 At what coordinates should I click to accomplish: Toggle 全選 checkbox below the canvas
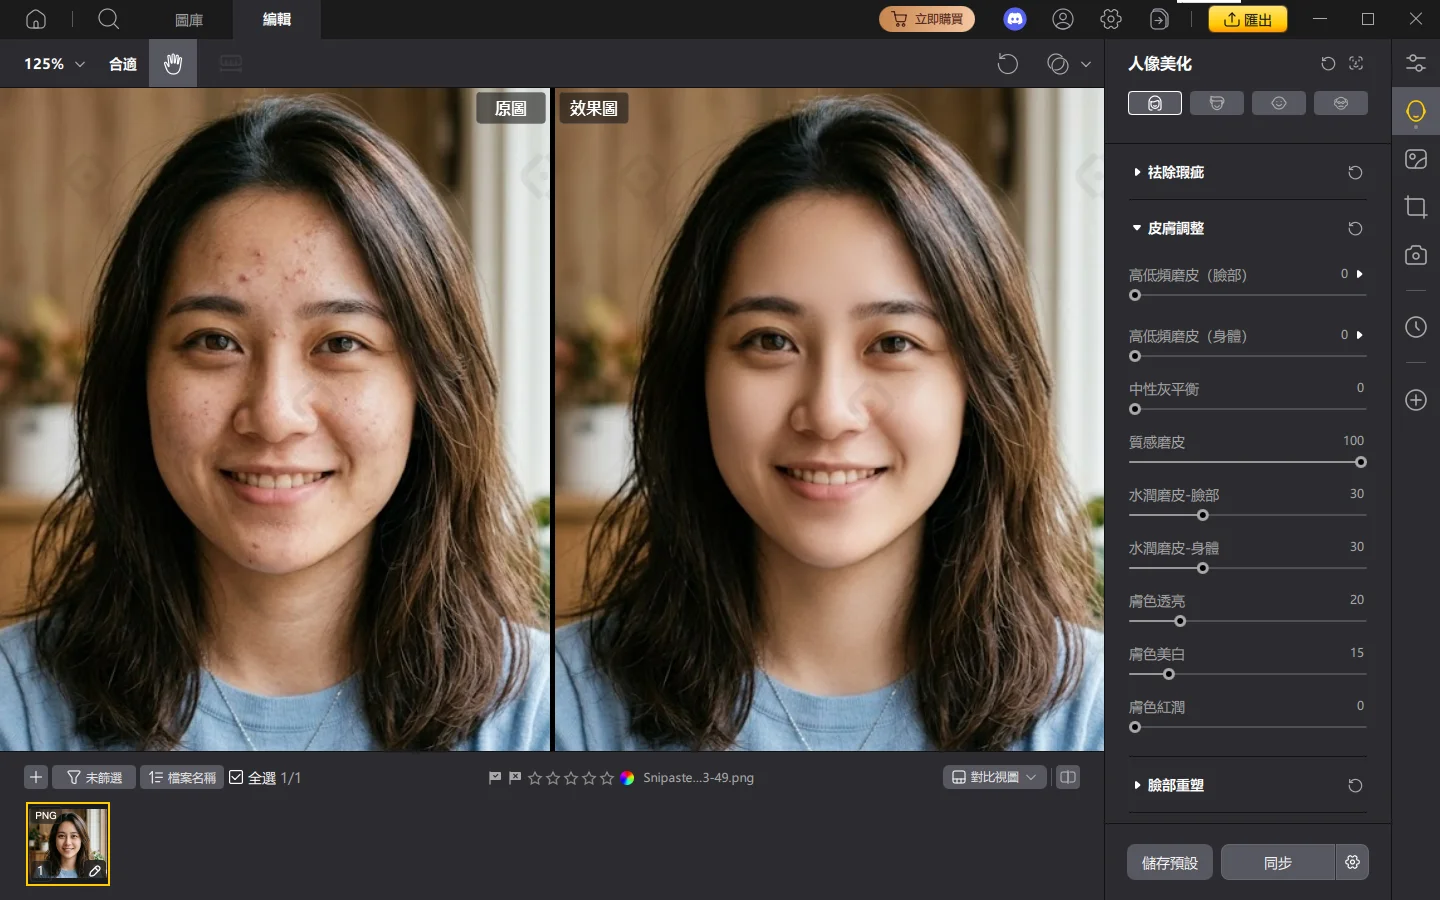(x=237, y=777)
